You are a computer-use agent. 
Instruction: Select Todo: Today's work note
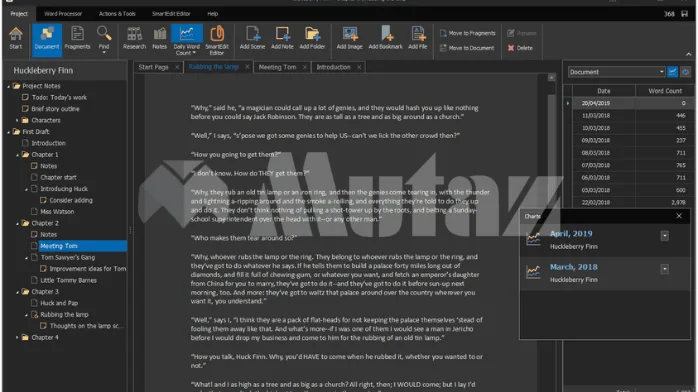[x=59, y=97]
